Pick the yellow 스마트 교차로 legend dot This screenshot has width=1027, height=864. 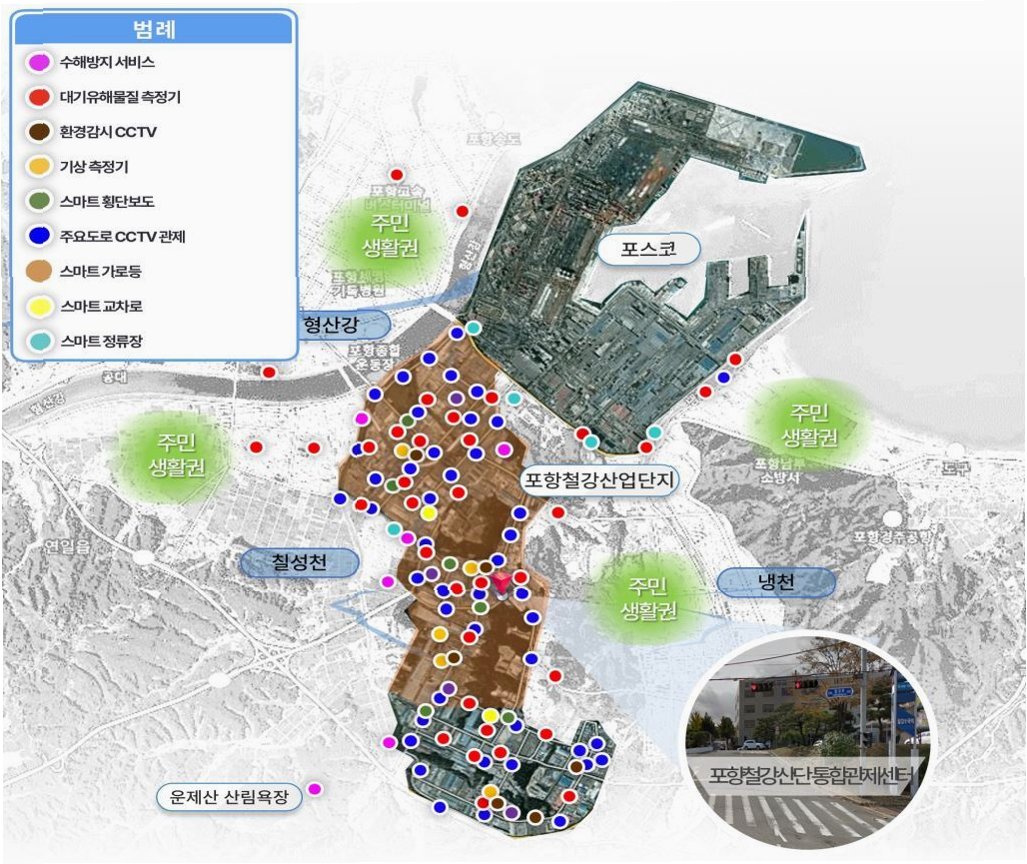click(39, 306)
